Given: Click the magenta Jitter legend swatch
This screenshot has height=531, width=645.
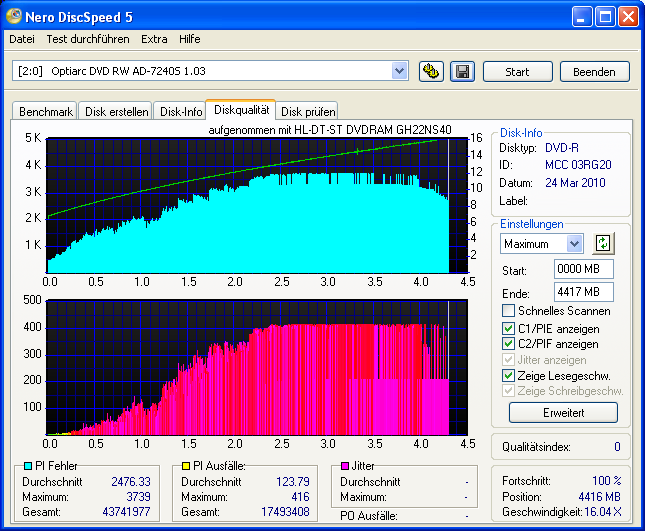Looking at the screenshot, I should coord(345,466).
